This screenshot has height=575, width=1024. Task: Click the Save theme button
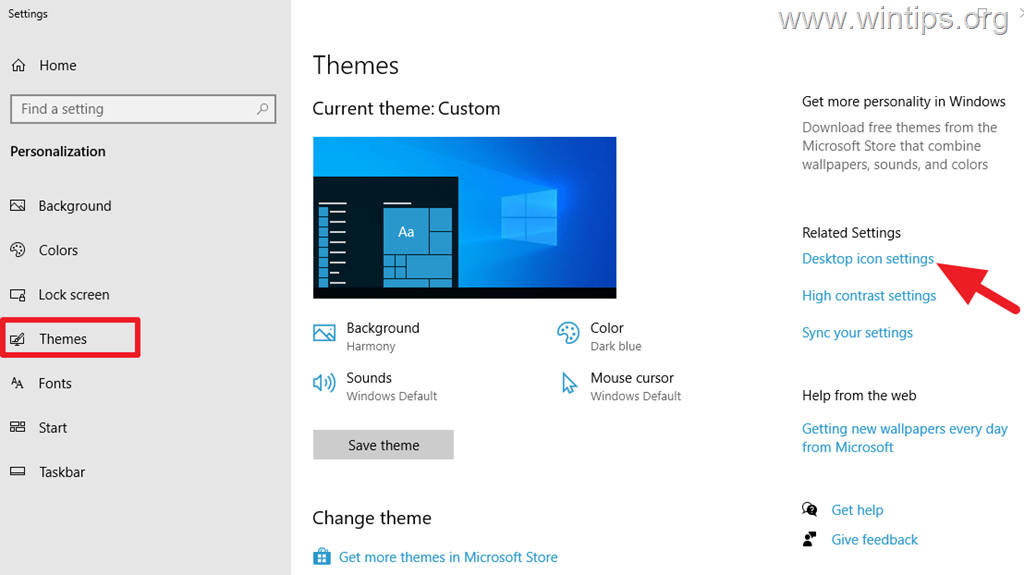pyautogui.click(x=383, y=445)
